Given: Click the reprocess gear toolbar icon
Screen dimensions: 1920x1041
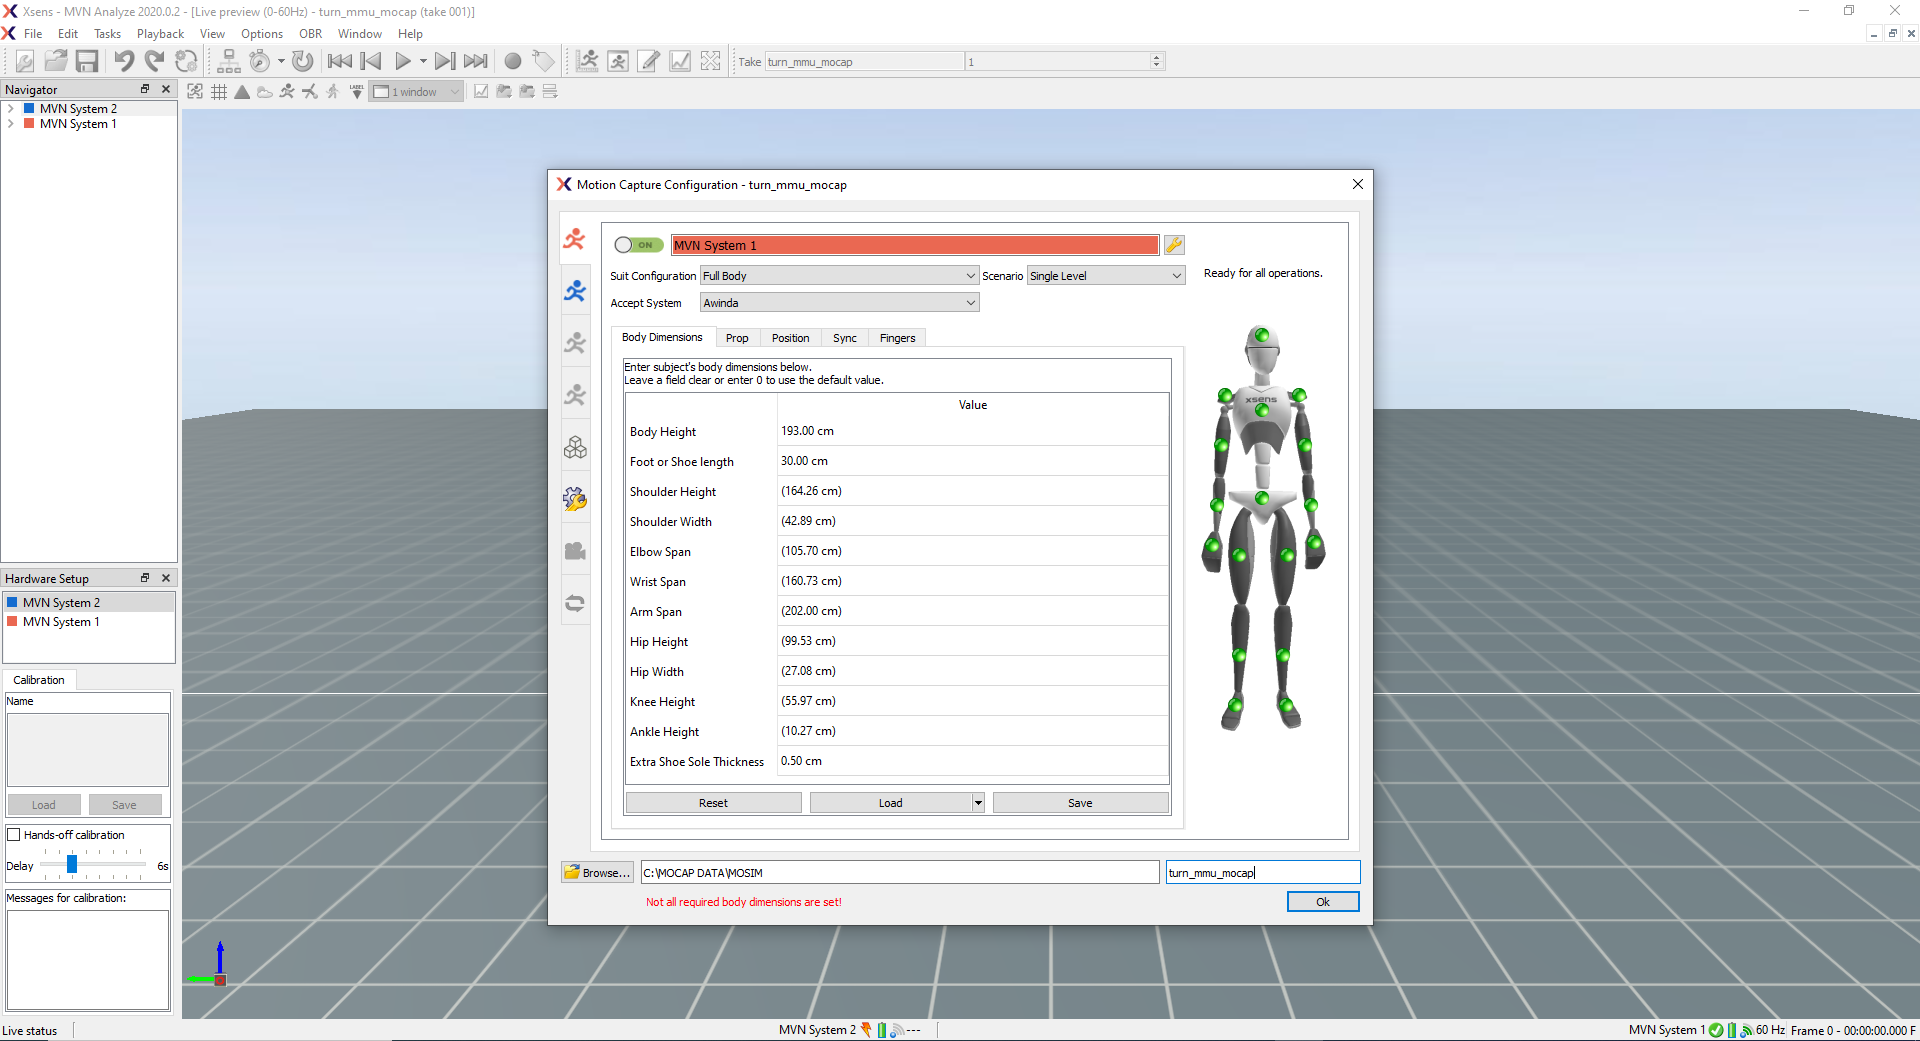Looking at the screenshot, I should 186,61.
